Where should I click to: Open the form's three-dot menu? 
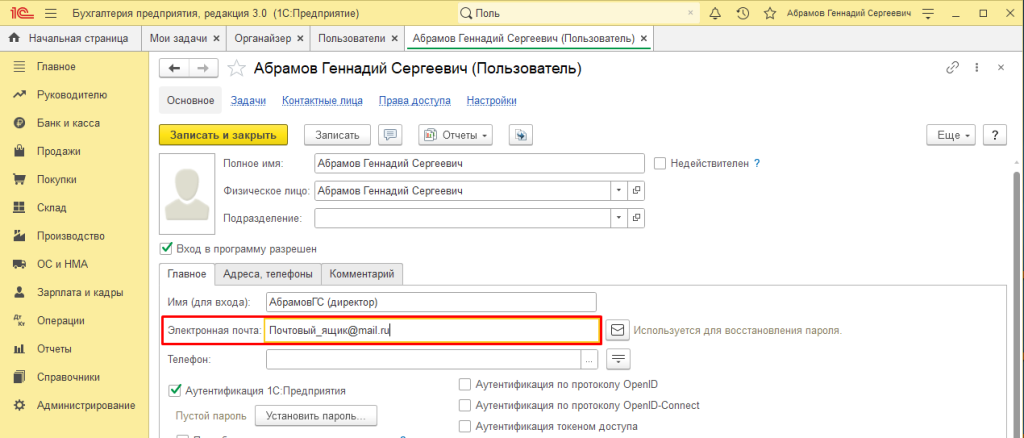(976, 68)
